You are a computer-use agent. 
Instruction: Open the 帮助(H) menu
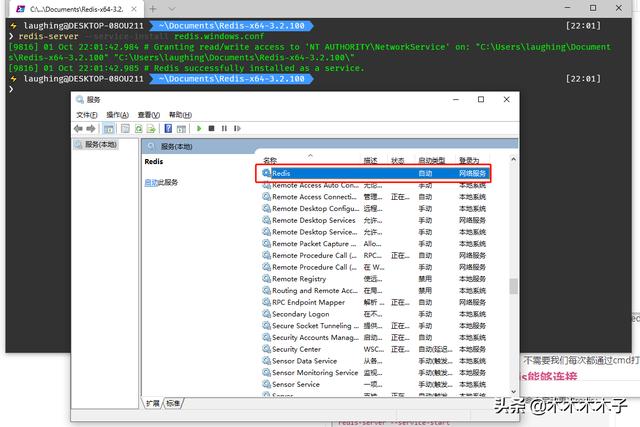point(180,115)
